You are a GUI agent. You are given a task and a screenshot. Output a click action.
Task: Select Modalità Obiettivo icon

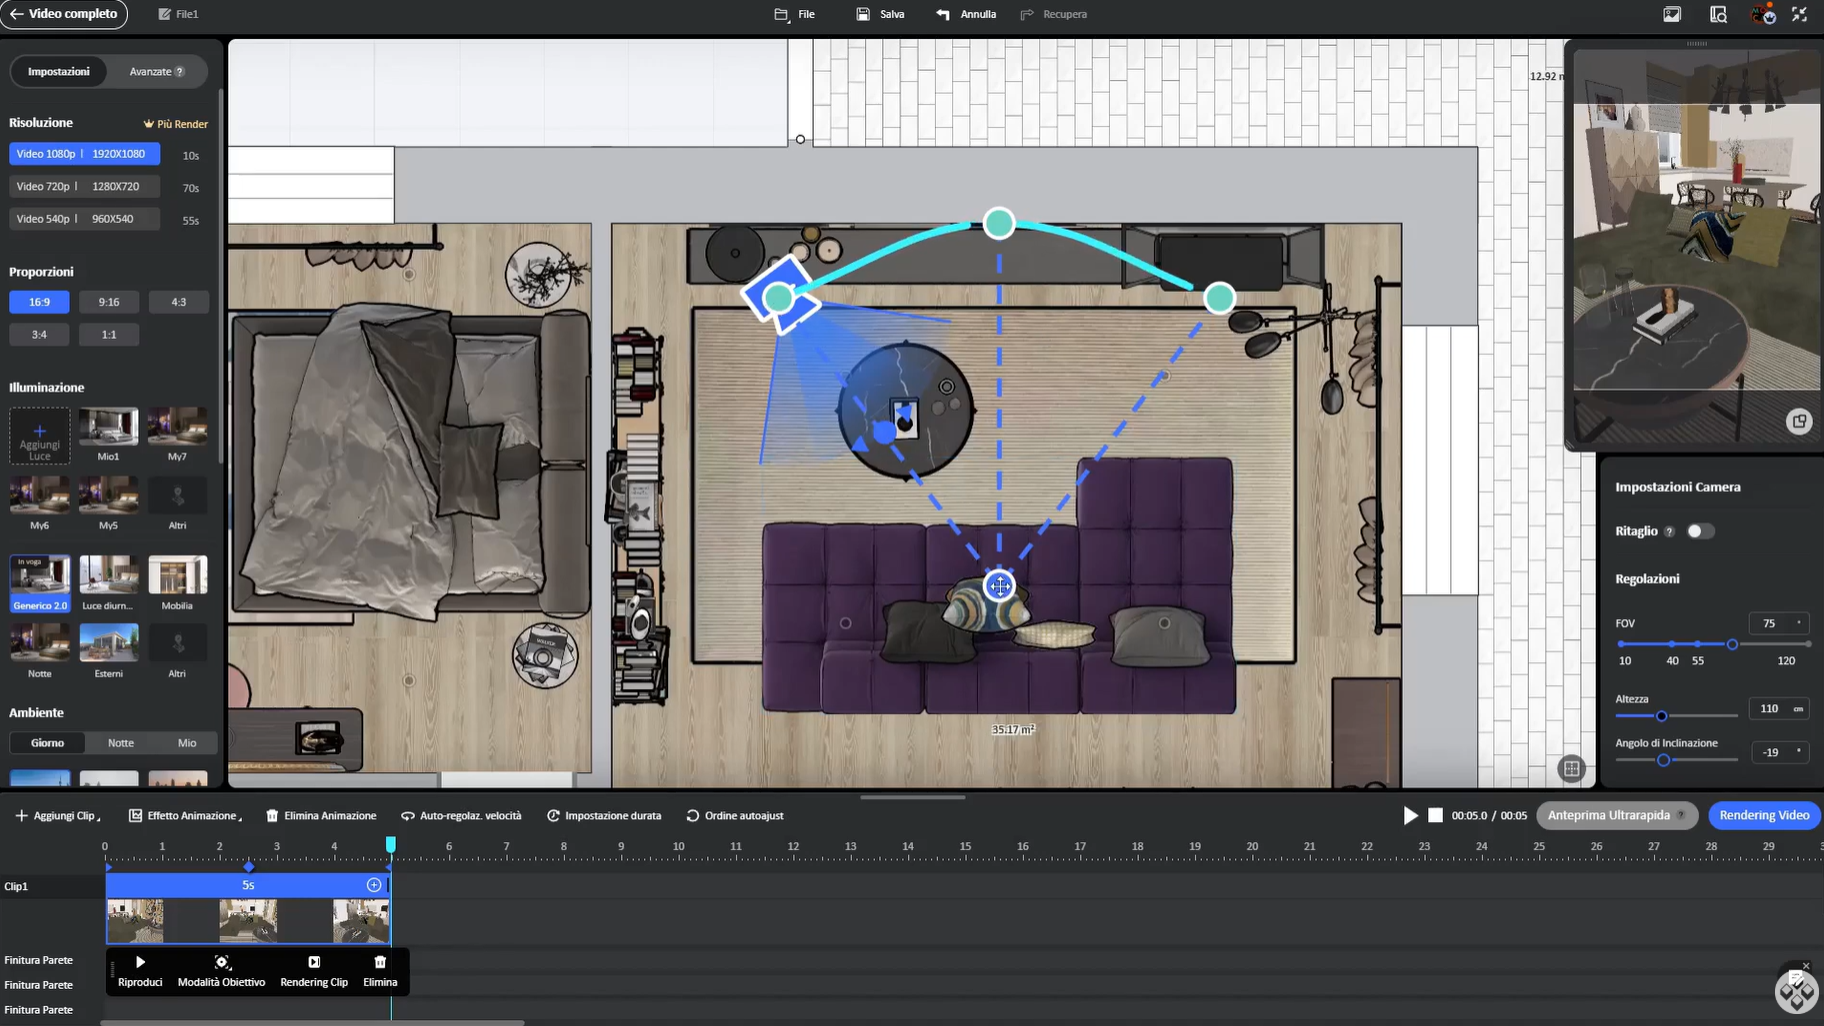tap(222, 962)
